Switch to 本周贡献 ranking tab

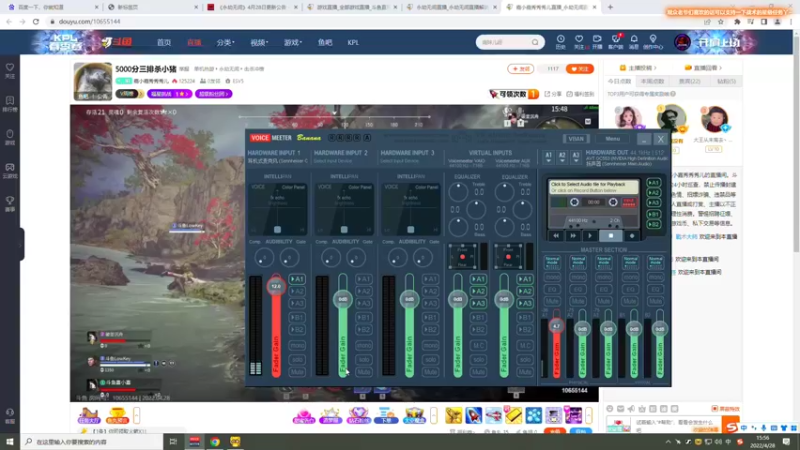653,81
